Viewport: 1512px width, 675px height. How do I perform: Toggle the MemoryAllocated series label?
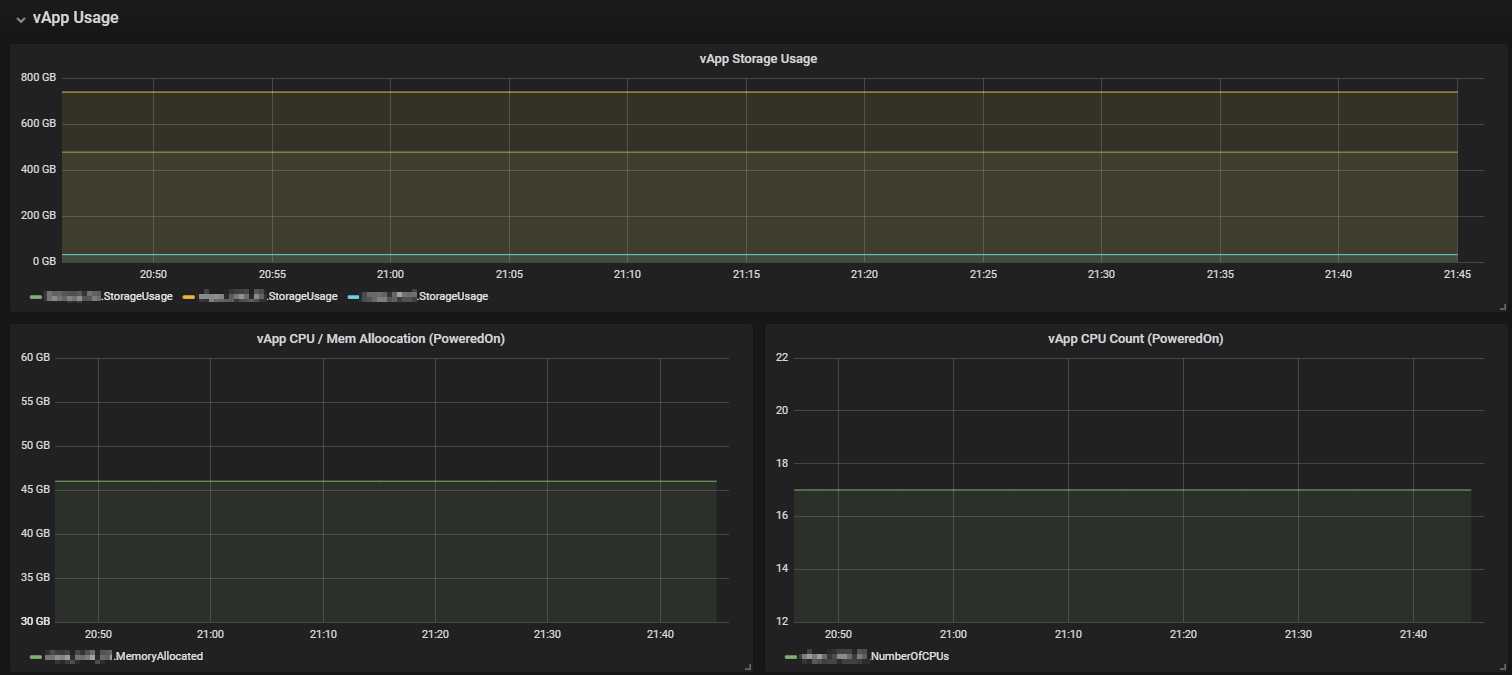(124, 657)
